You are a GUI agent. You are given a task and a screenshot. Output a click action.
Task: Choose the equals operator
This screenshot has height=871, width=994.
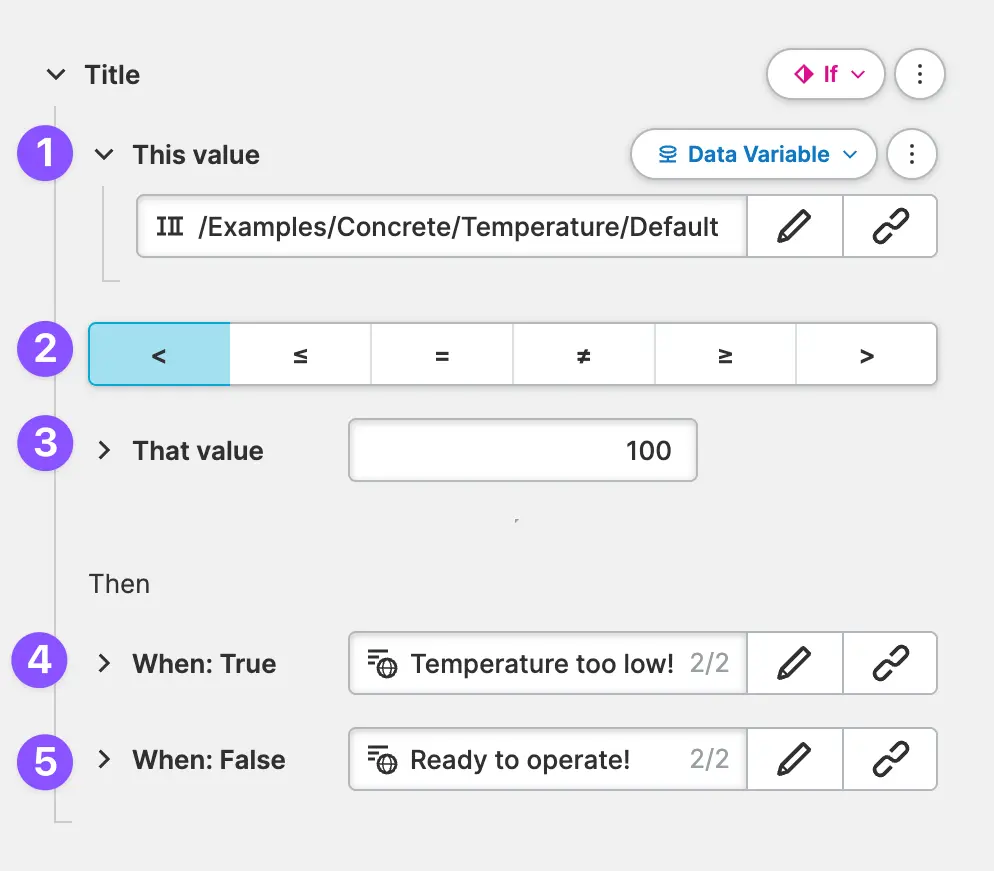point(442,355)
